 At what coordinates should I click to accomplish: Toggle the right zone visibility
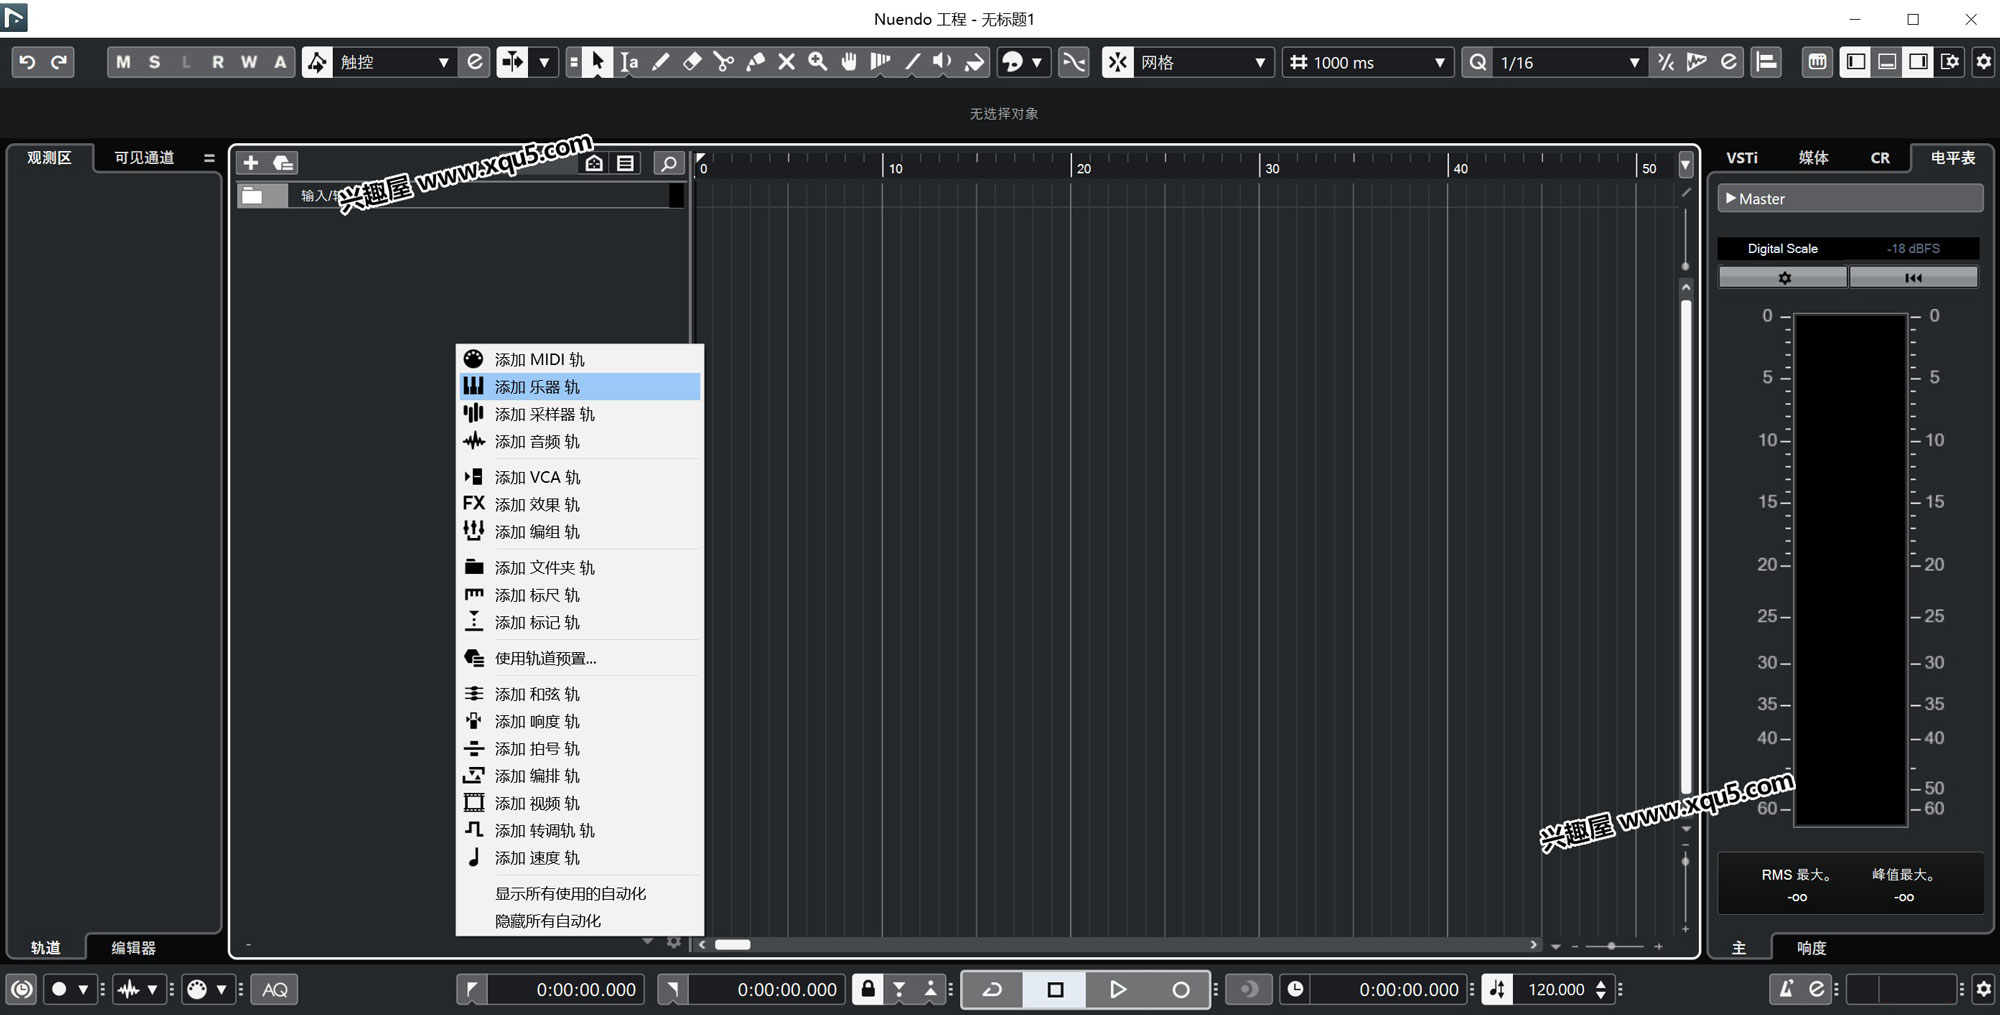(1918, 62)
